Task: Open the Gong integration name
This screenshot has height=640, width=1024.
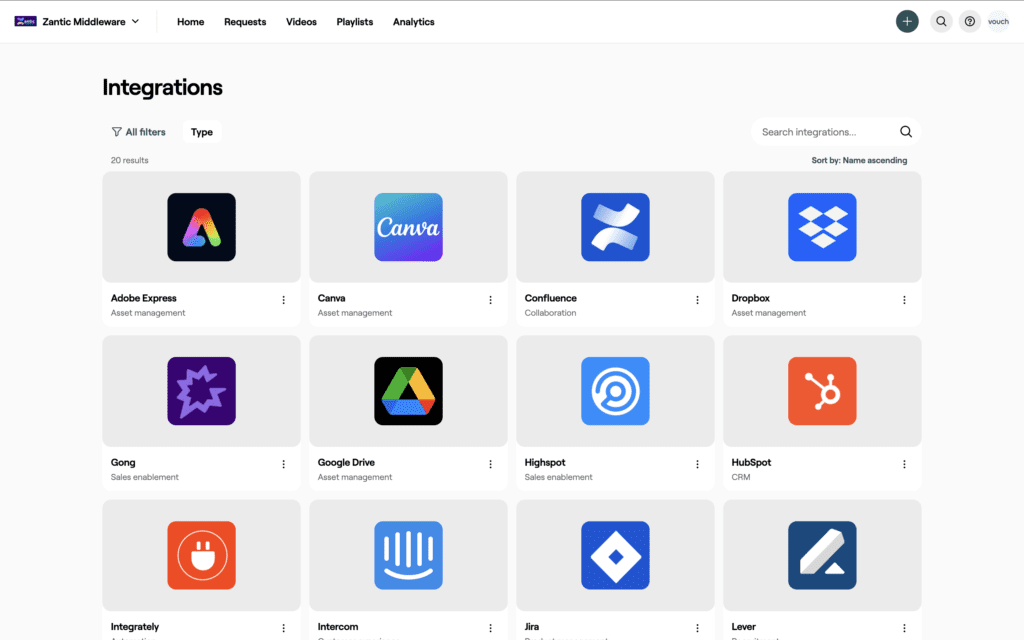Action: (123, 462)
